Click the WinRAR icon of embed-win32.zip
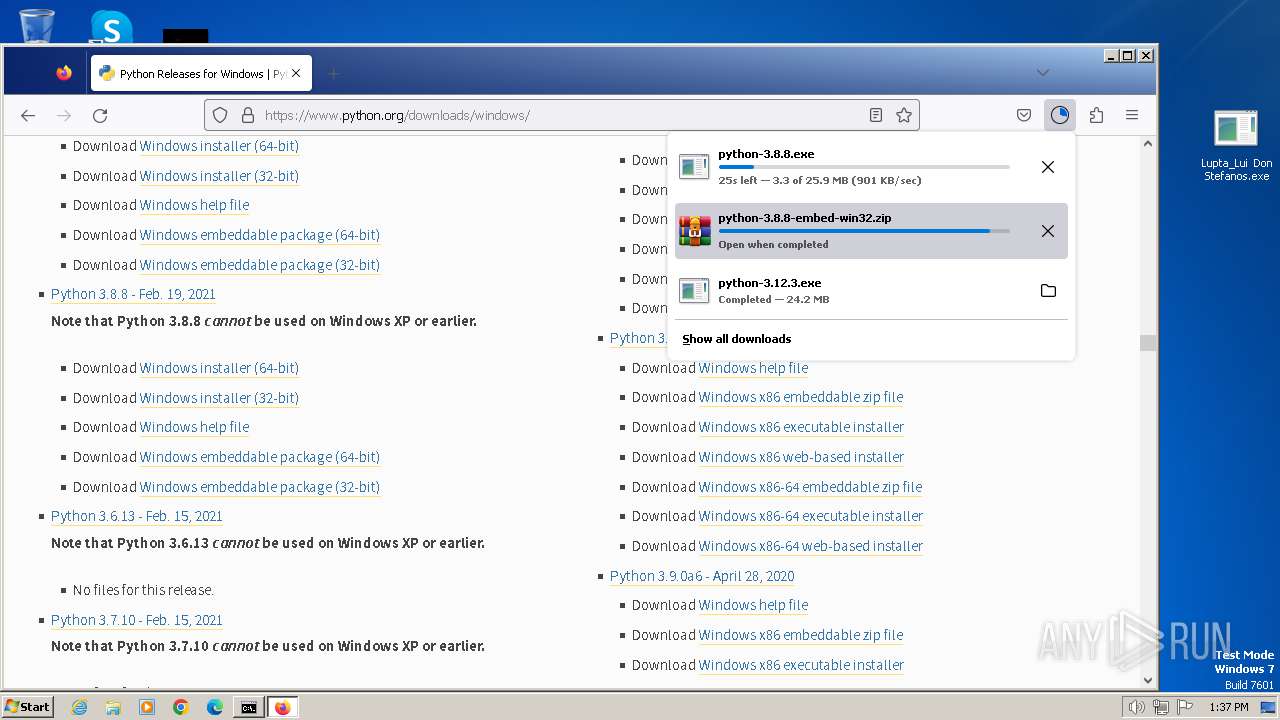This screenshot has width=1280, height=720. (694, 231)
